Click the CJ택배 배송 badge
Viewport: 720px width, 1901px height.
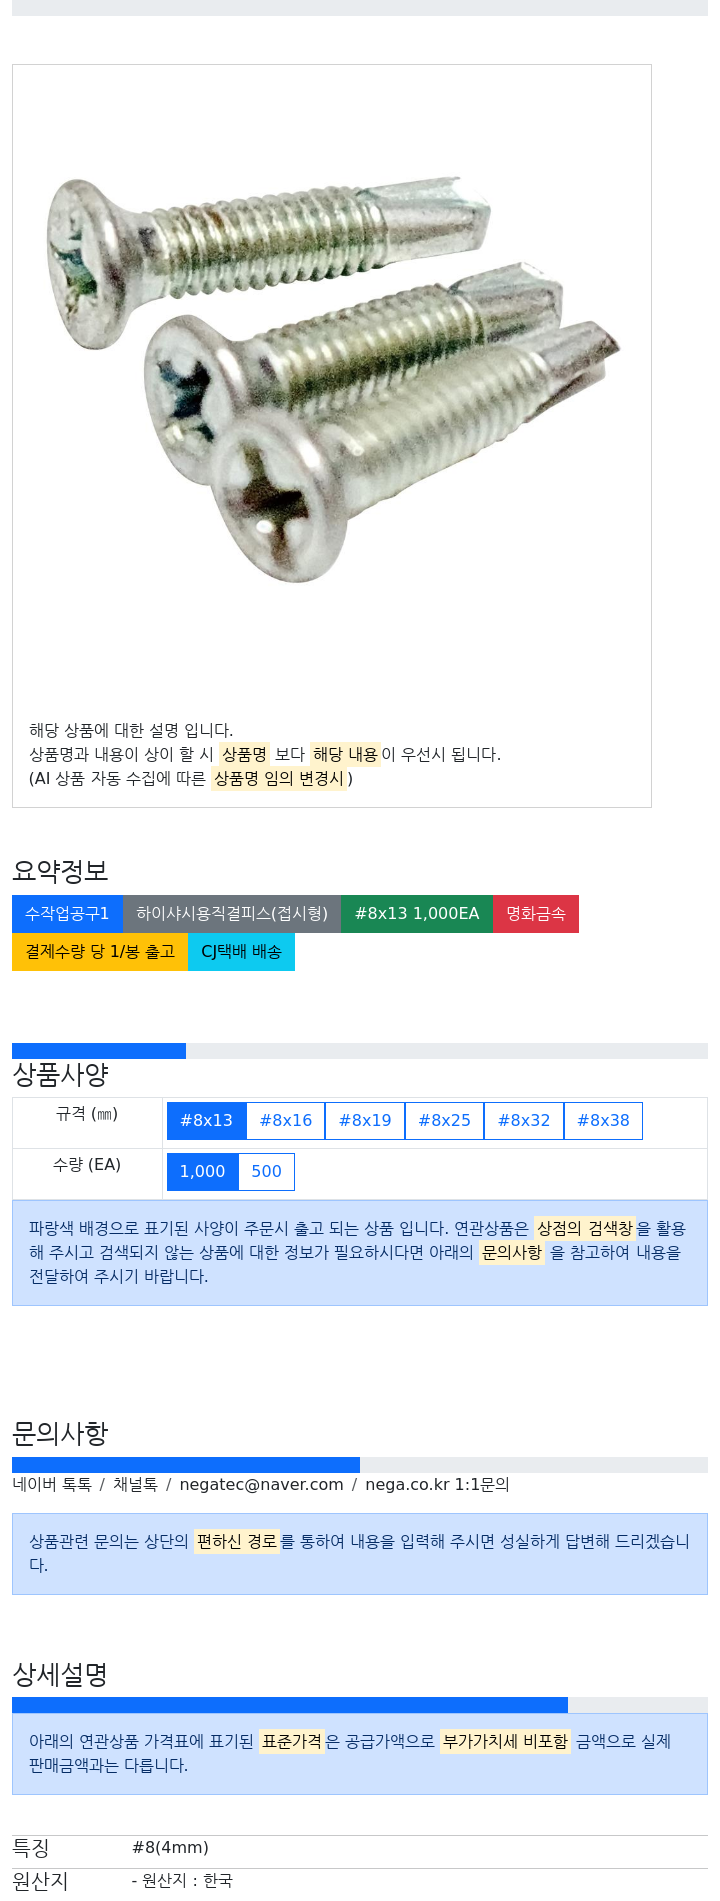(241, 952)
